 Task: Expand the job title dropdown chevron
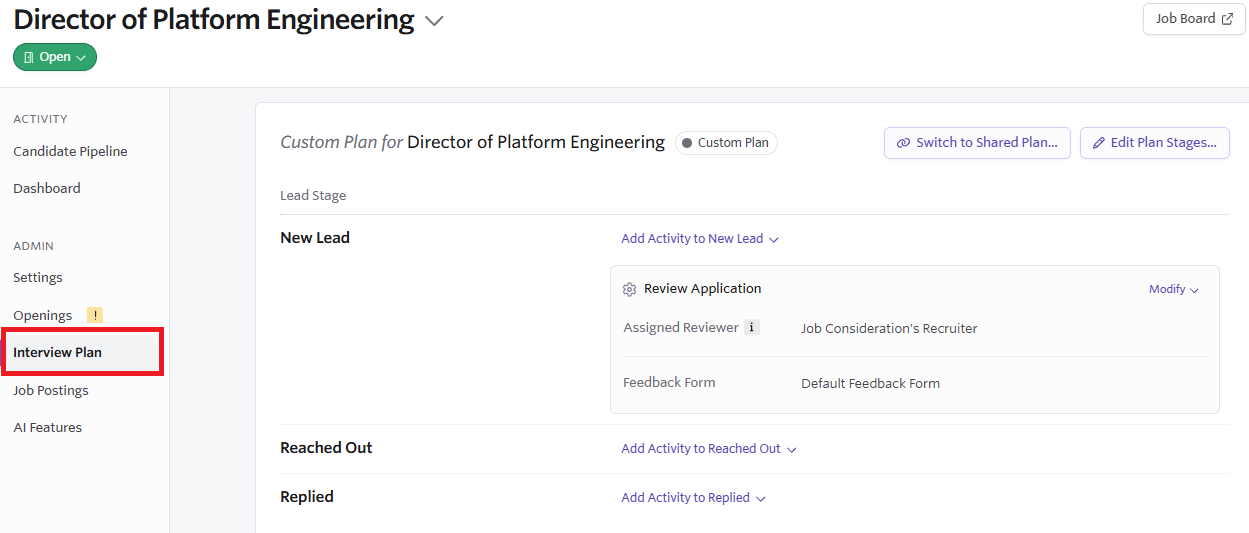click(434, 21)
